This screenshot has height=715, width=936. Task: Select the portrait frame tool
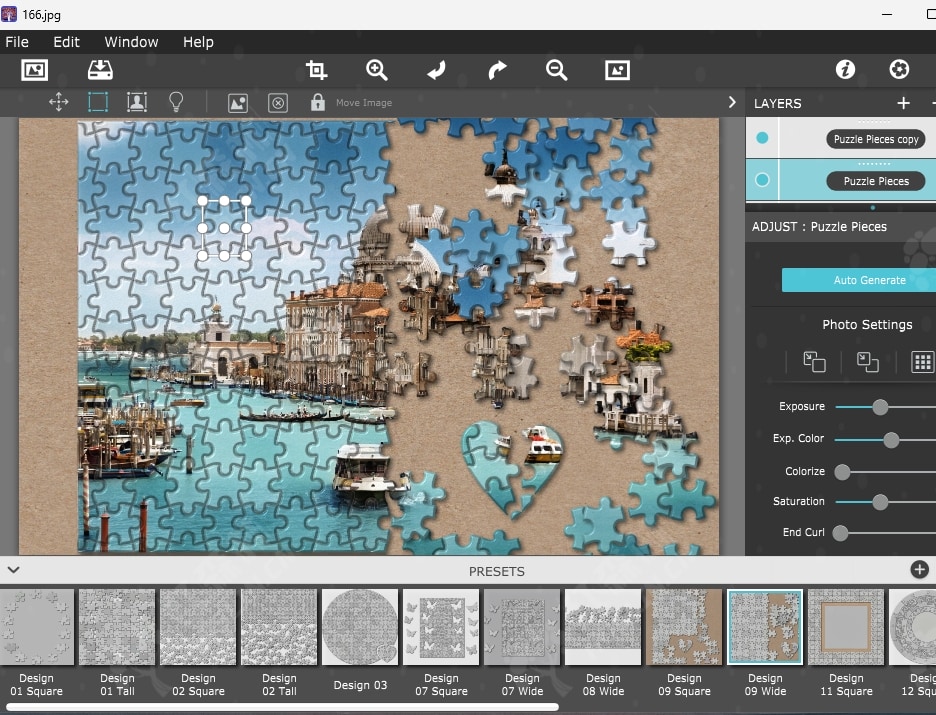point(137,102)
